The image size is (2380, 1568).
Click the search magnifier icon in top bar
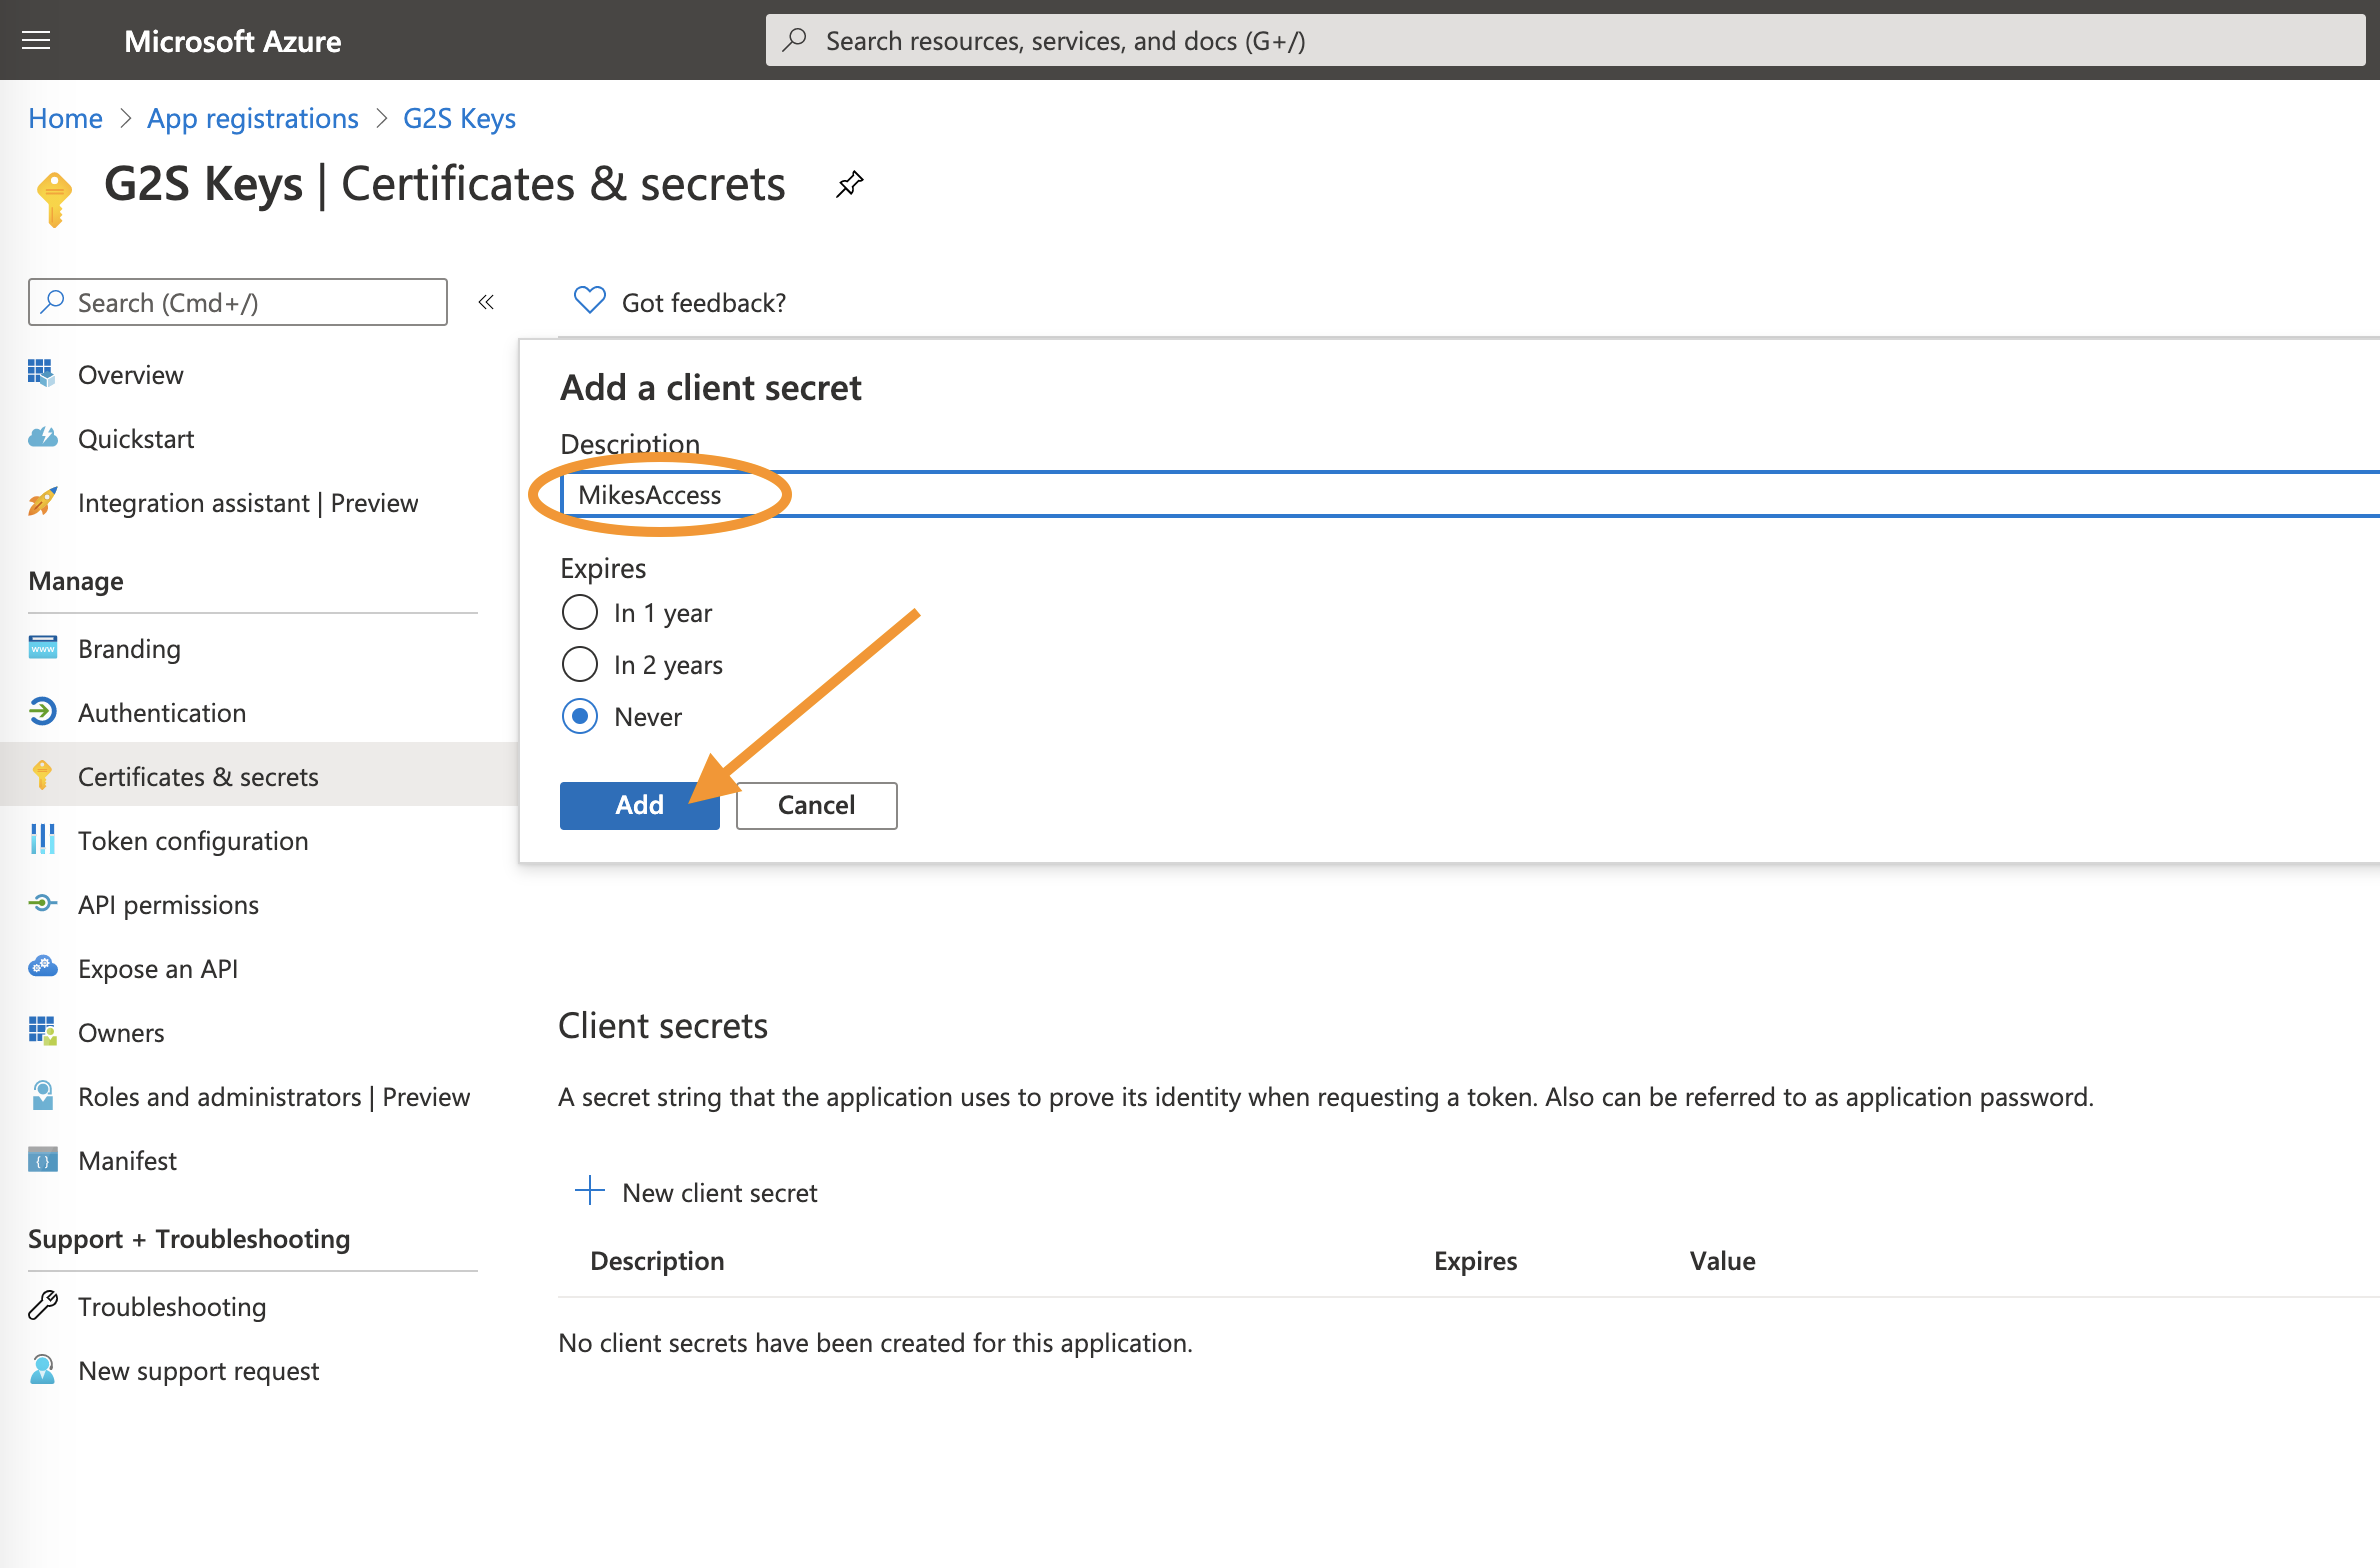(795, 40)
